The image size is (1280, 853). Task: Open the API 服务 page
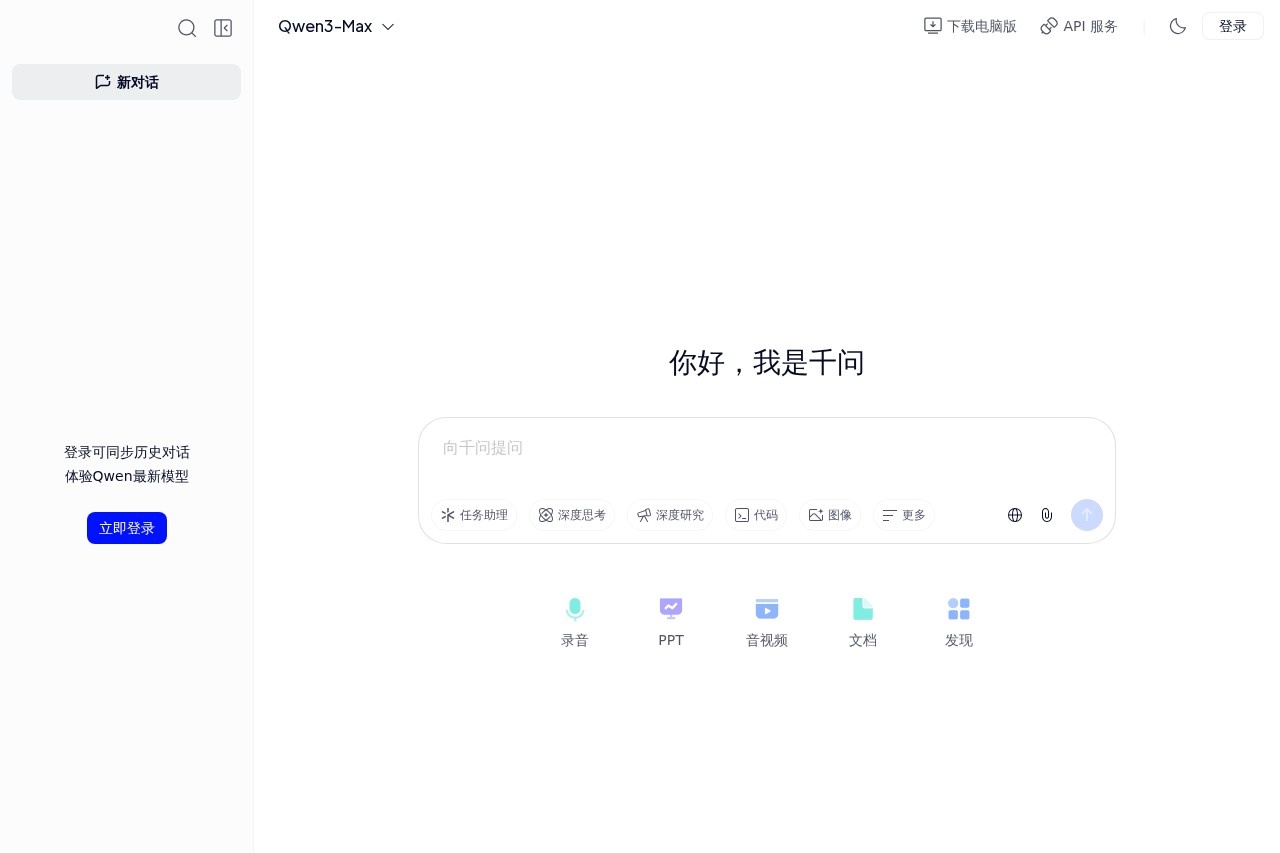coord(1079,26)
